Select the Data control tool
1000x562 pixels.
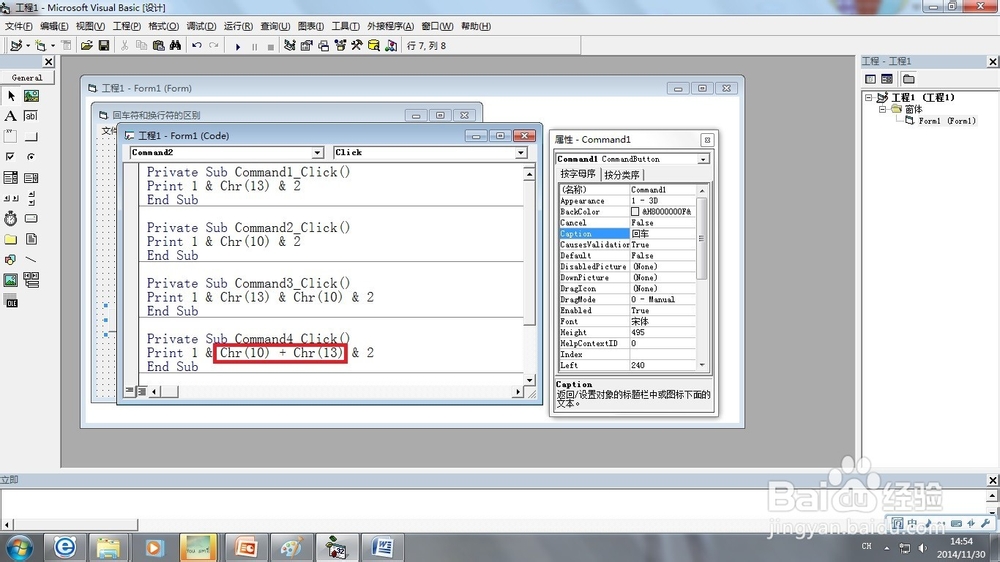click(x=31, y=280)
